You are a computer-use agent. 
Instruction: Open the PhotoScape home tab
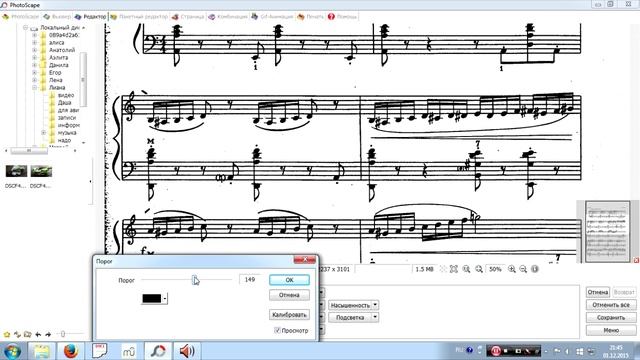coord(21,17)
